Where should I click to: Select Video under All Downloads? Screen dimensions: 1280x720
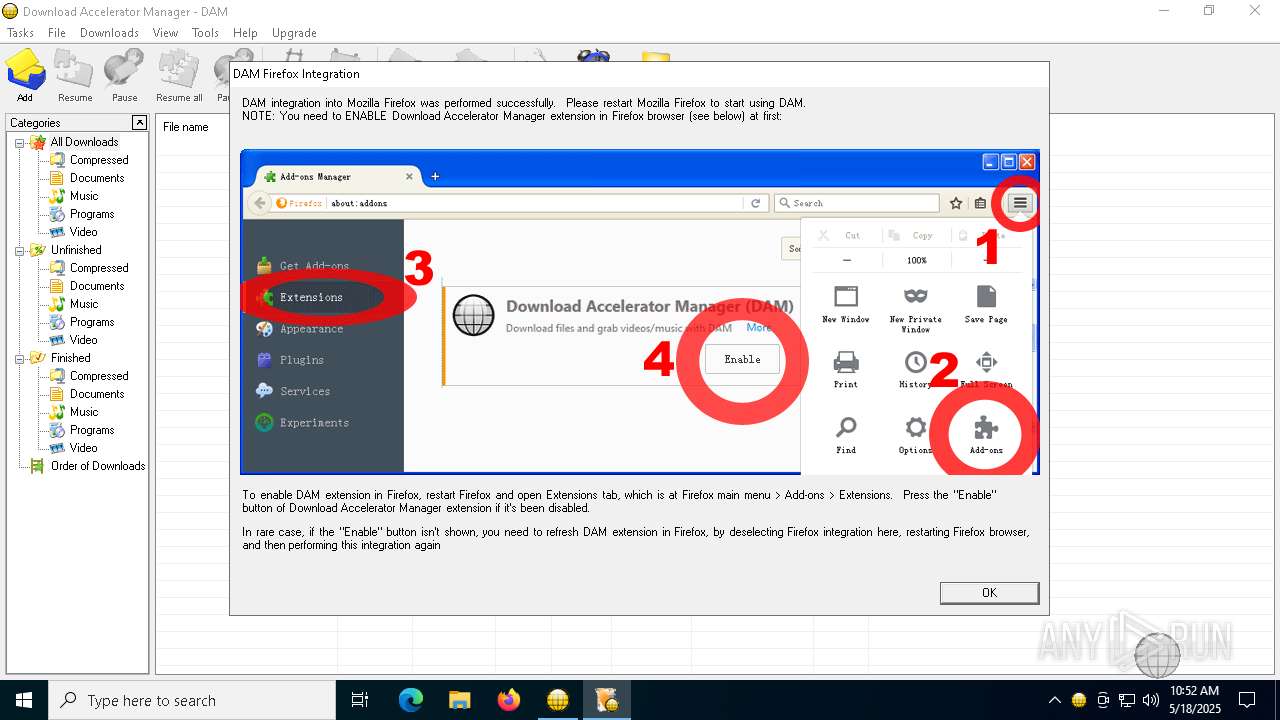pos(83,232)
